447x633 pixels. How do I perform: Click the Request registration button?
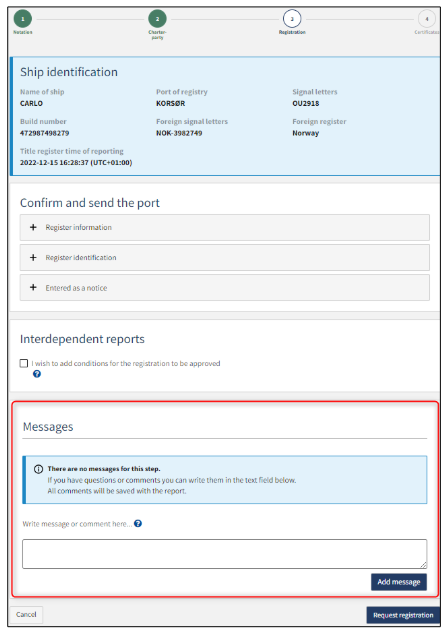[403, 615]
